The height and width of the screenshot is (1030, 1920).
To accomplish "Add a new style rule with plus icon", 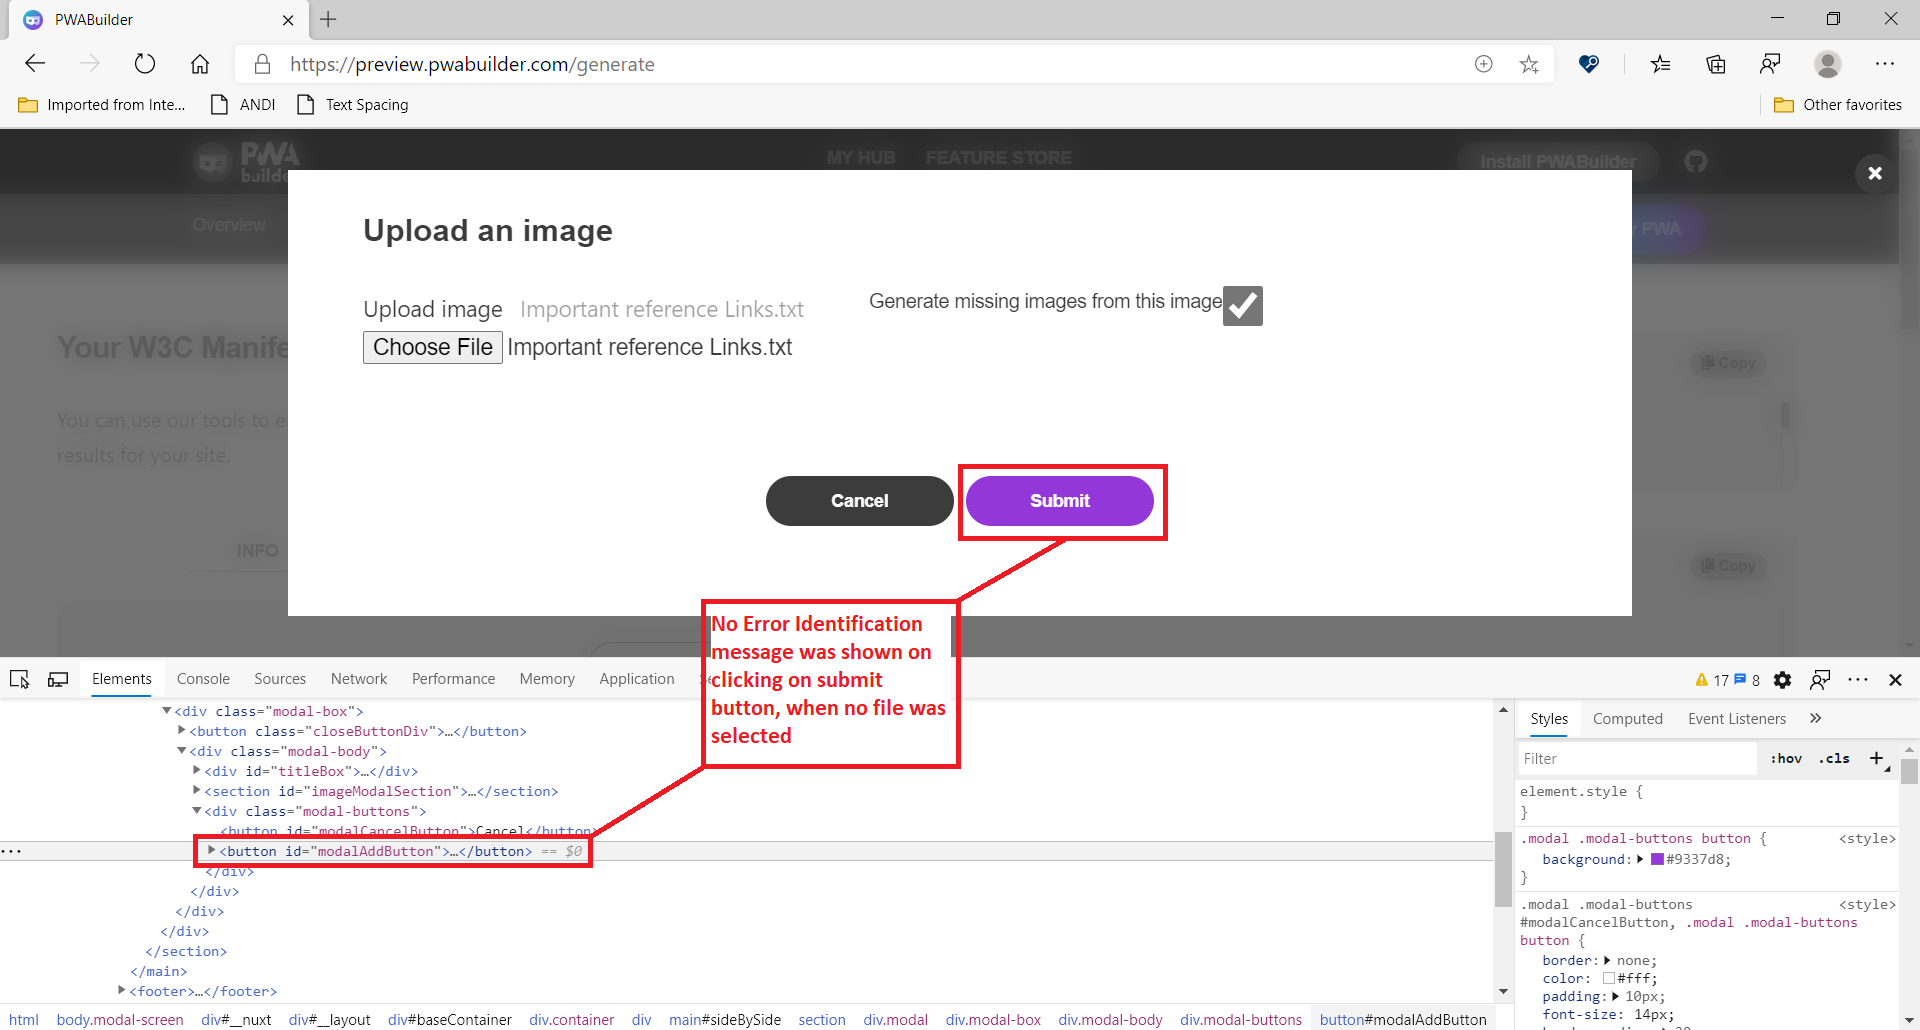I will click(1877, 758).
